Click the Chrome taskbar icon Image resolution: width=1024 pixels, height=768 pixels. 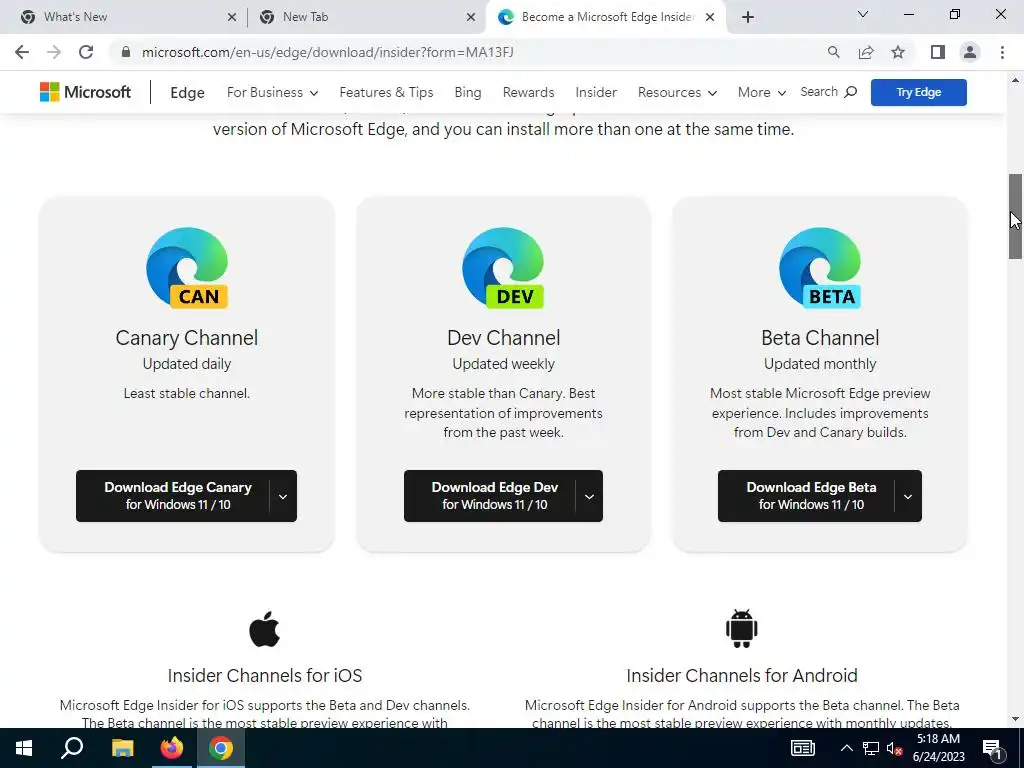tap(221, 748)
